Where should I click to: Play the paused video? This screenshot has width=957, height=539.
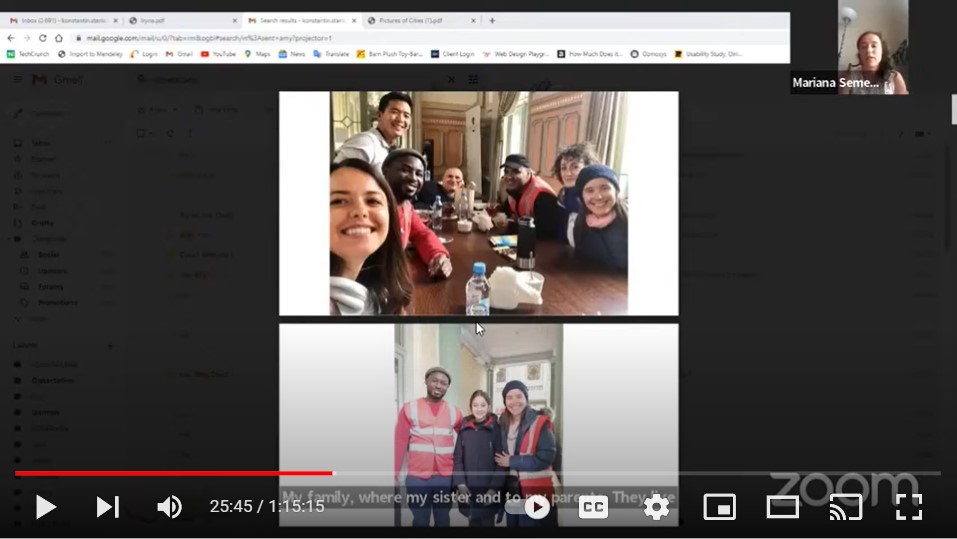coord(45,507)
